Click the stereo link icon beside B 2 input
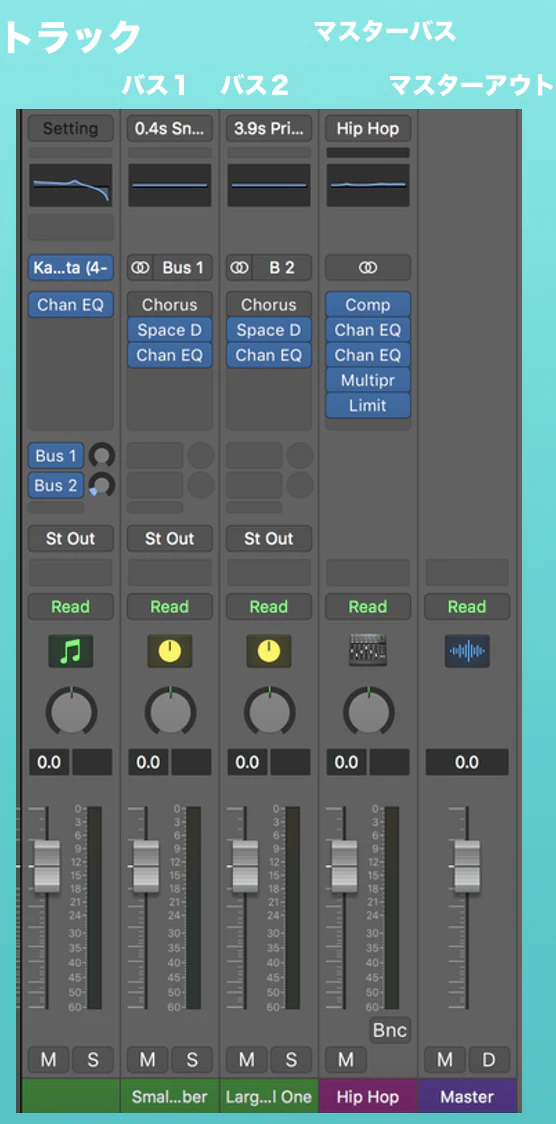 [239, 268]
